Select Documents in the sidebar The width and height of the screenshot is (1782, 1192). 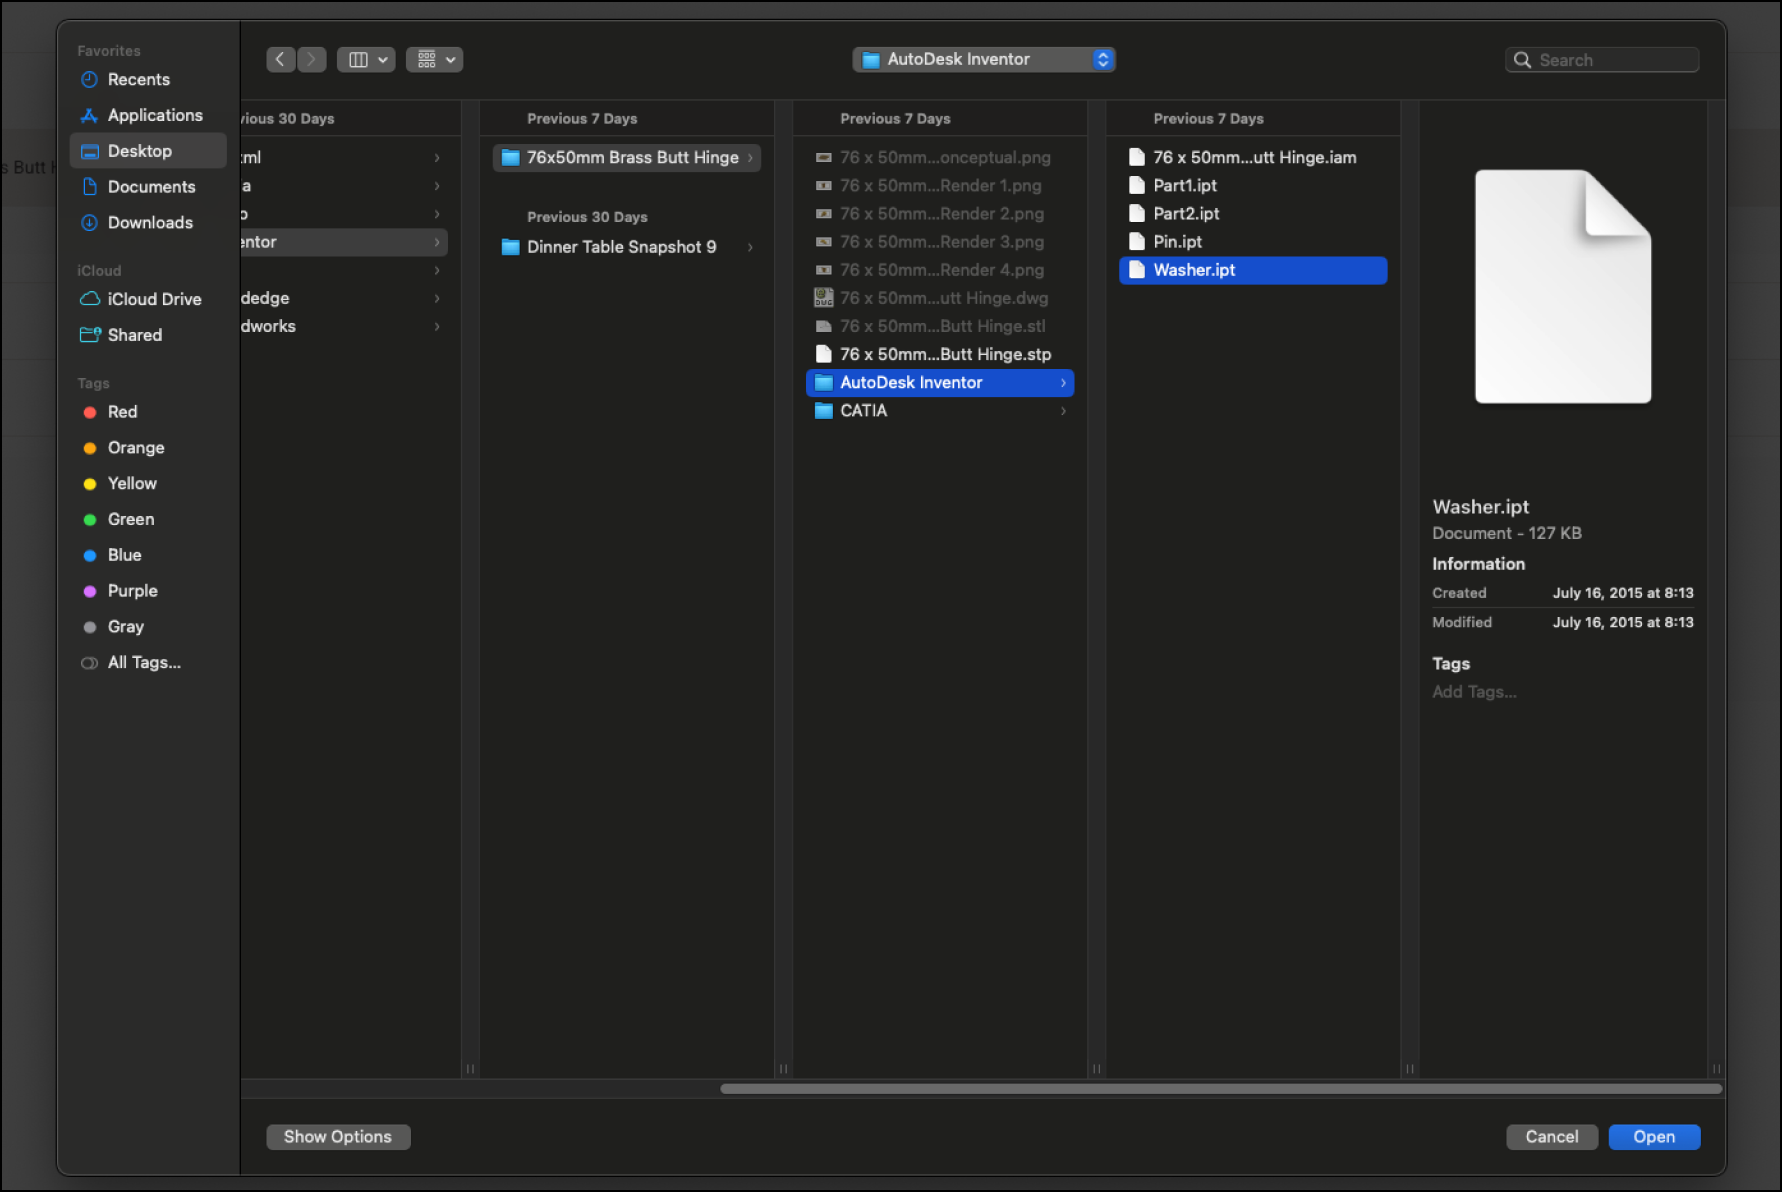(x=151, y=187)
